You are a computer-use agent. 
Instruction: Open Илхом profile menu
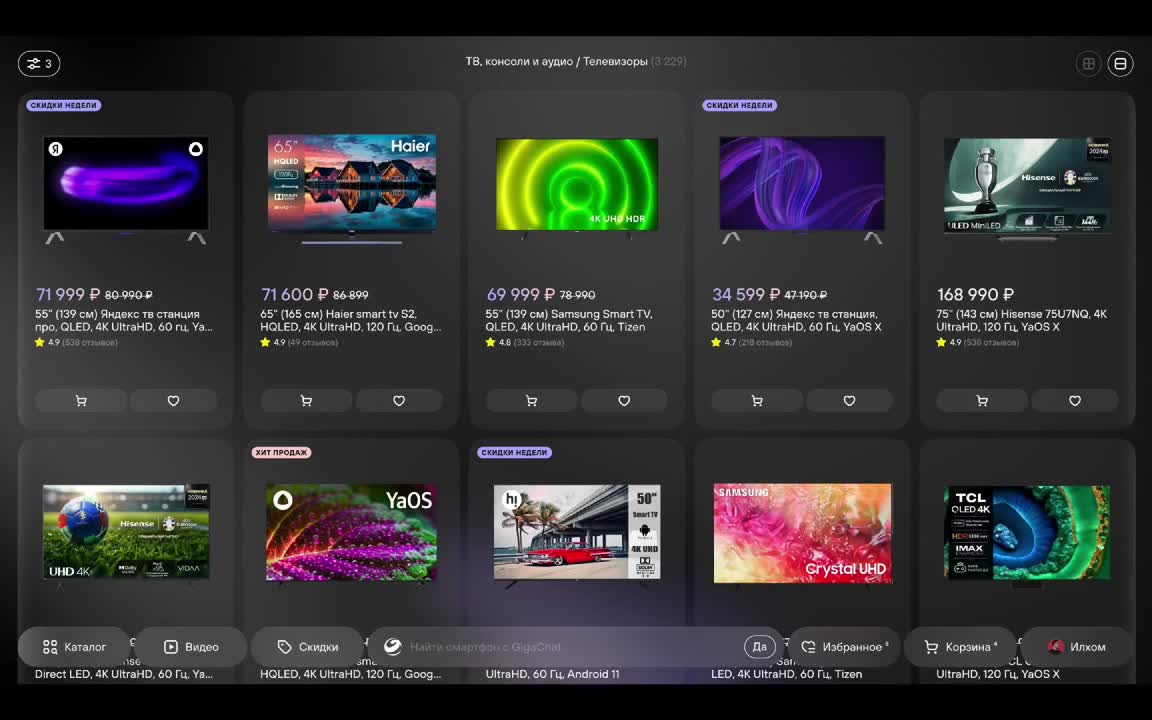click(x=1077, y=647)
